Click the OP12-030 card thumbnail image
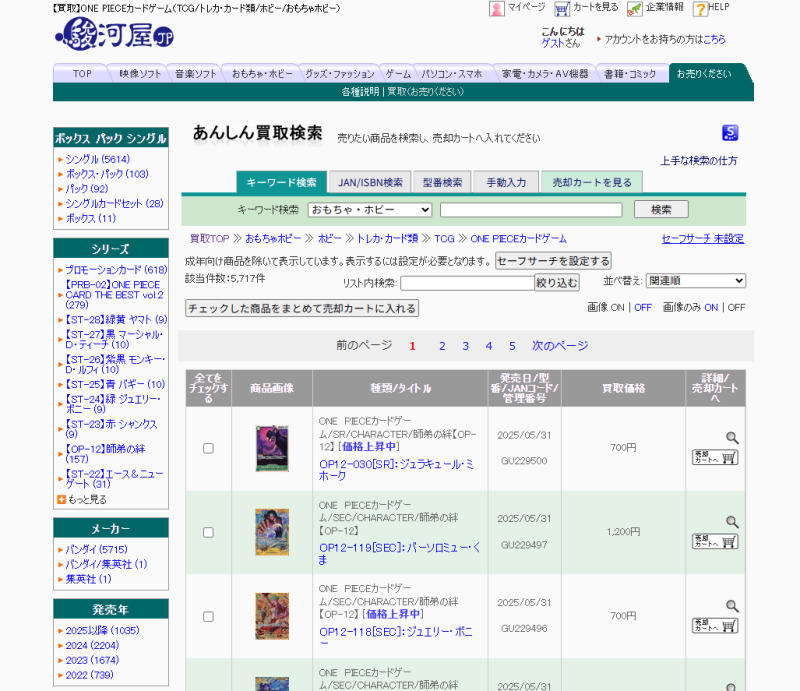This screenshot has height=691, width=800. [271, 448]
